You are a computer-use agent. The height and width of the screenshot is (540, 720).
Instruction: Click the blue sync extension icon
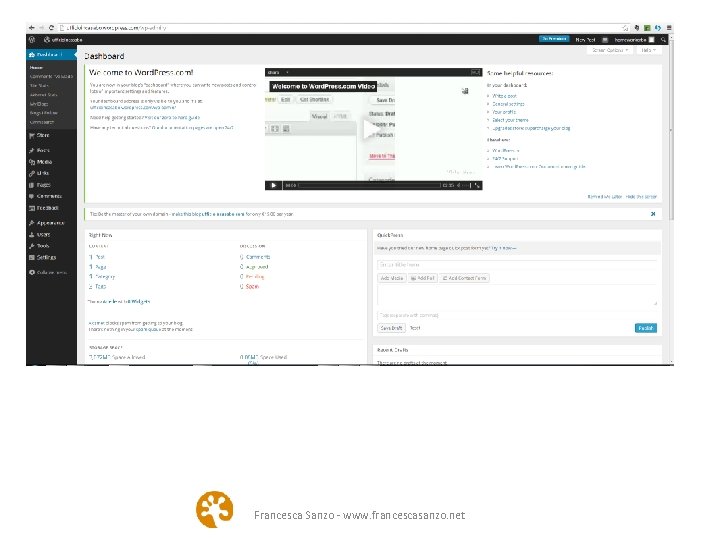[658, 28]
